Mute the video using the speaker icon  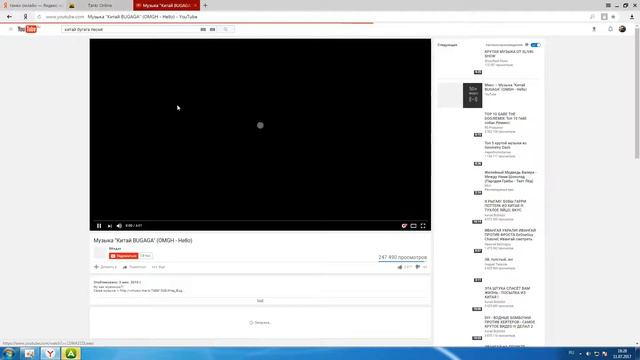tap(119, 226)
